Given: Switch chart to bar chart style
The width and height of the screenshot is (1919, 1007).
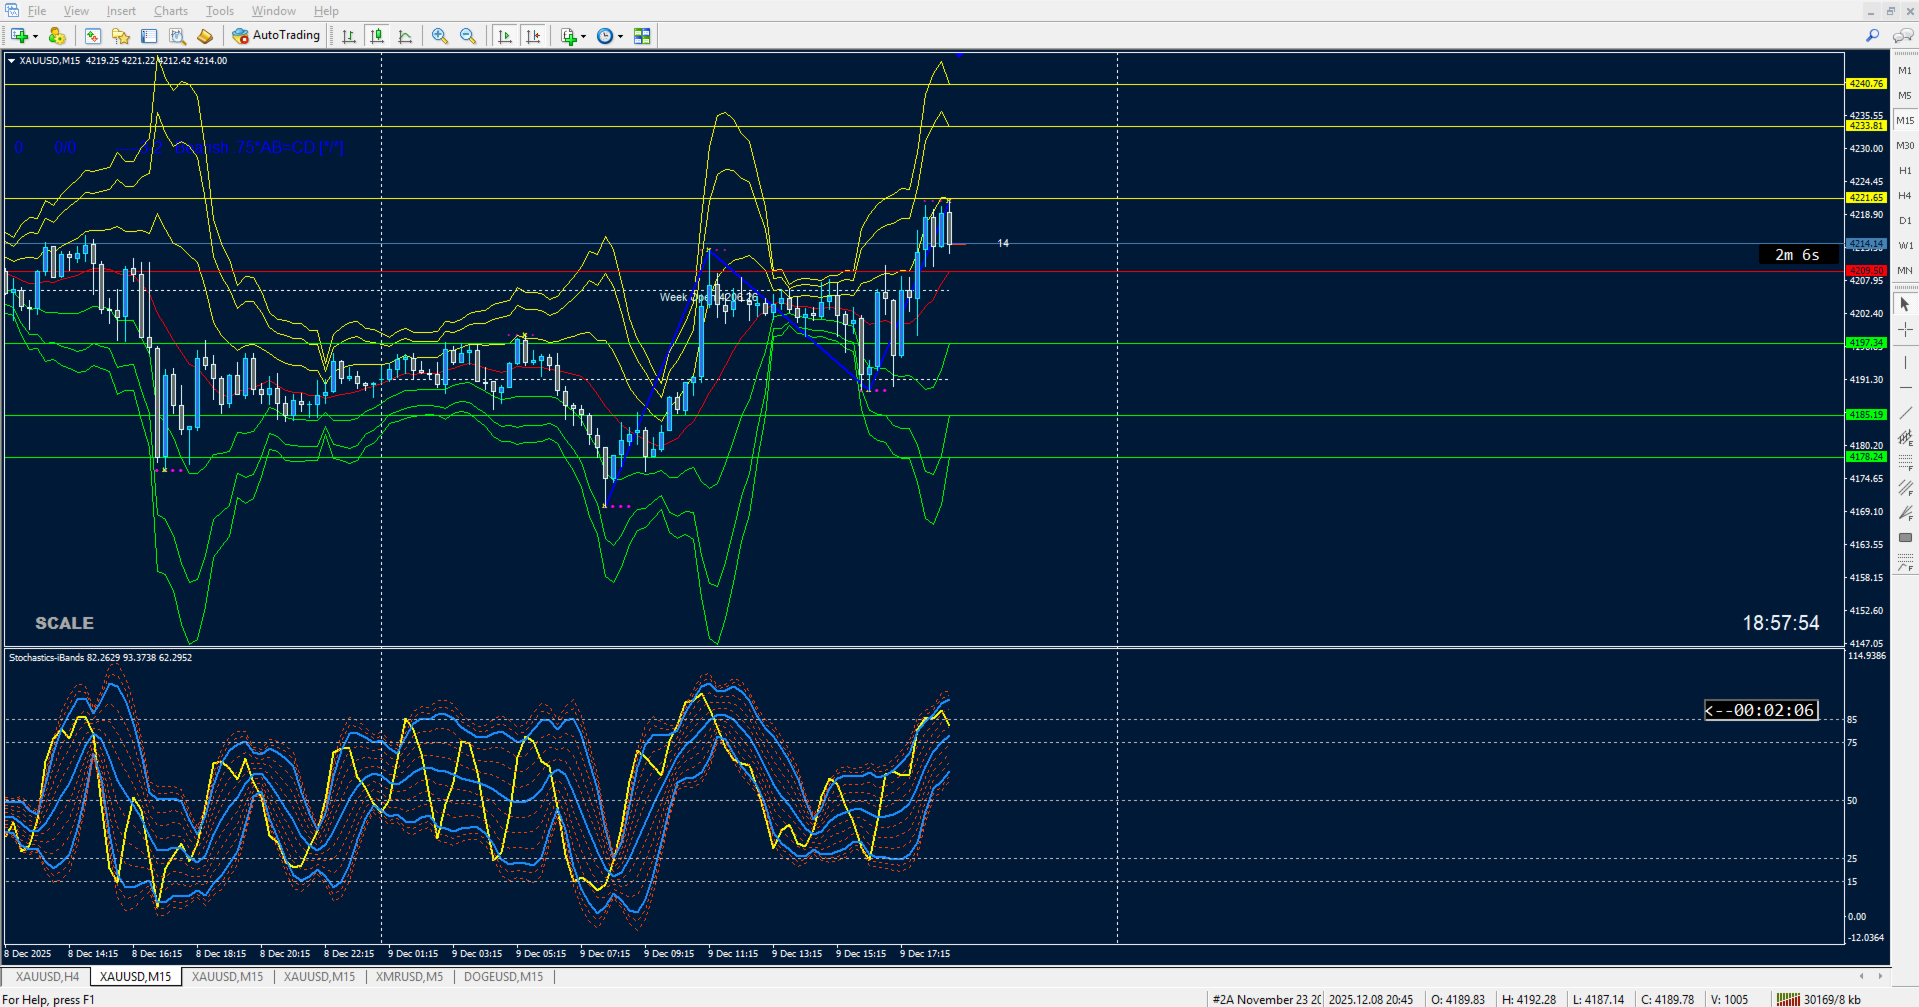Looking at the screenshot, I should click(x=349, y=36).
